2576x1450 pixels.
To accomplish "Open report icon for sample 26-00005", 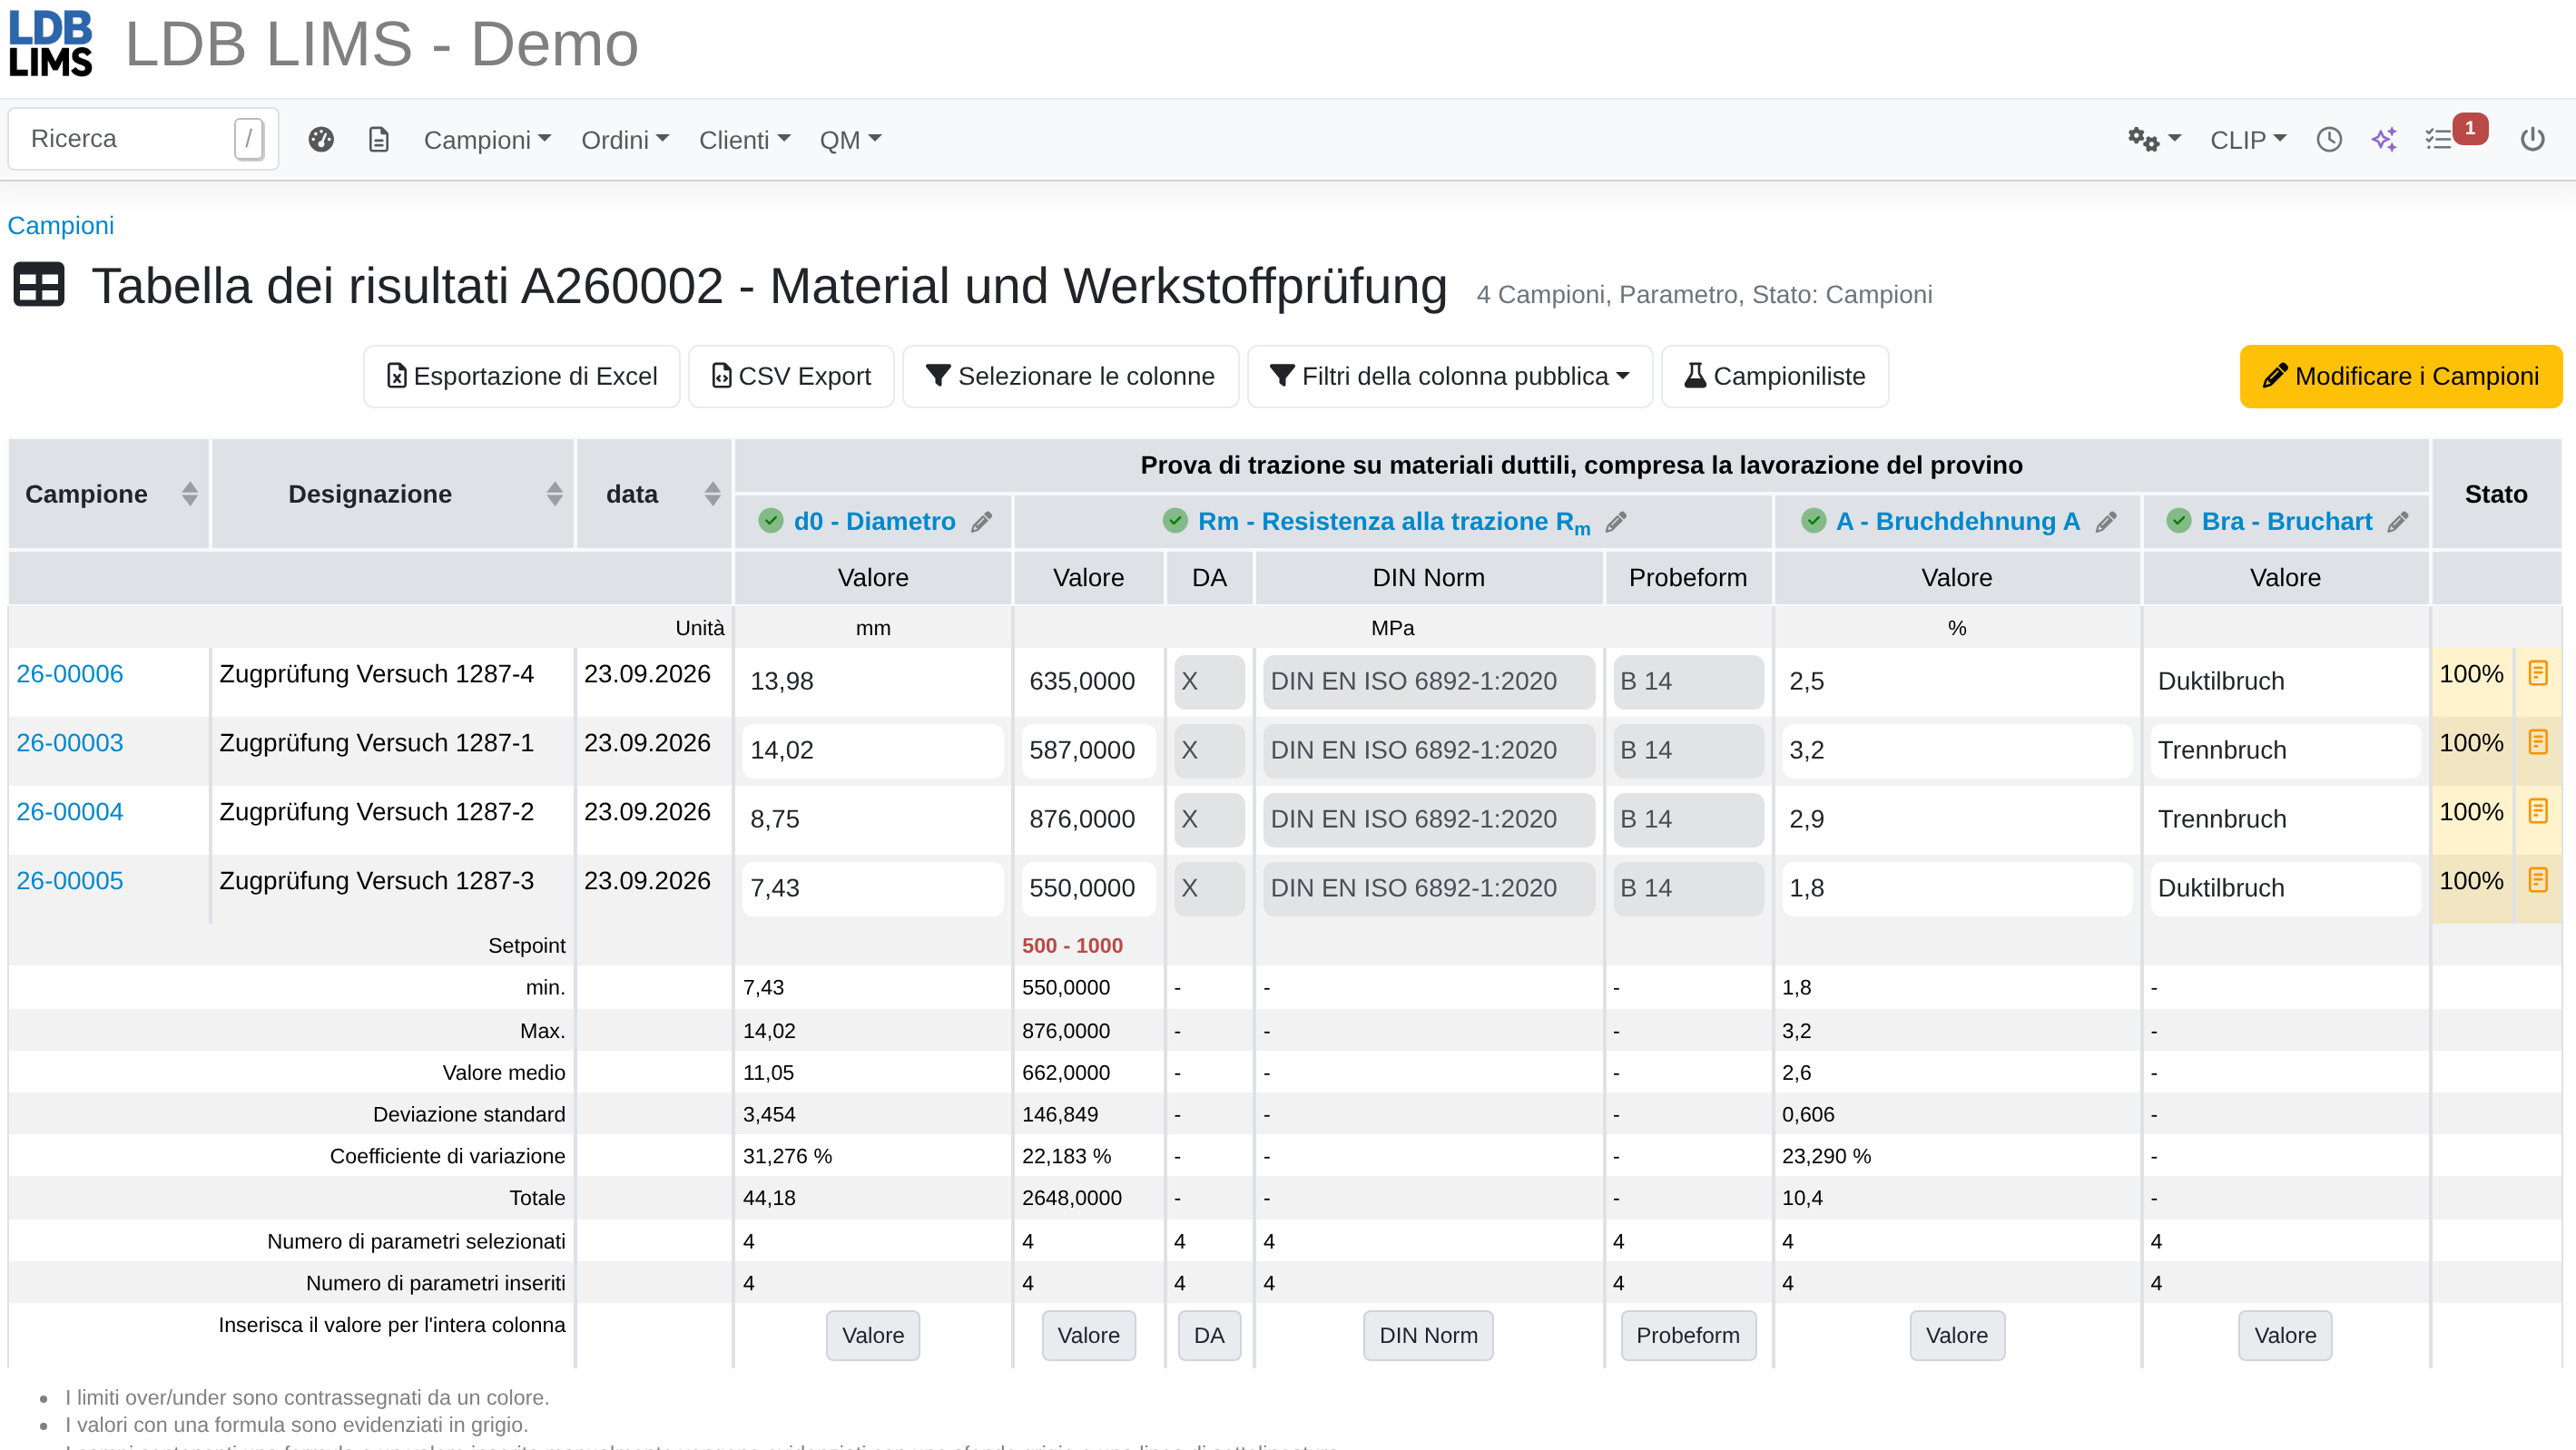I will click(x=2538, y=880).
